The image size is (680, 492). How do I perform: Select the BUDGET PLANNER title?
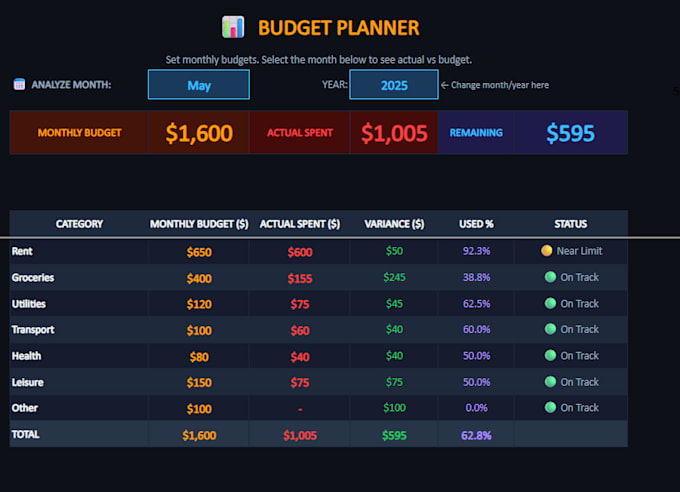coord(339,28)
